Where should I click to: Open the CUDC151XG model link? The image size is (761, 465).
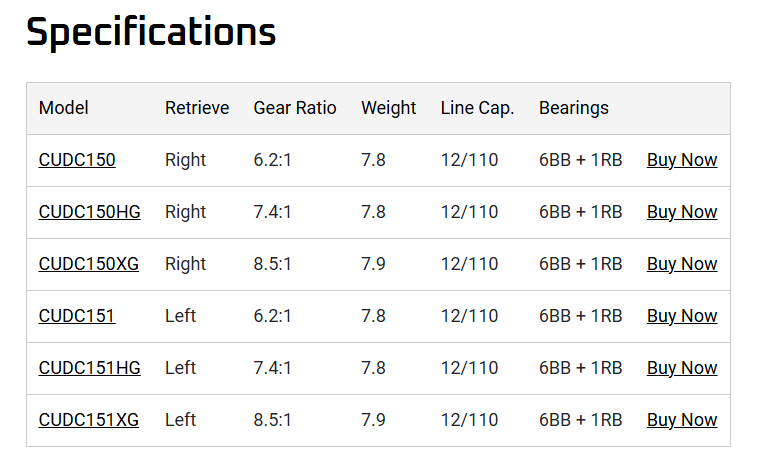(88, 420)
